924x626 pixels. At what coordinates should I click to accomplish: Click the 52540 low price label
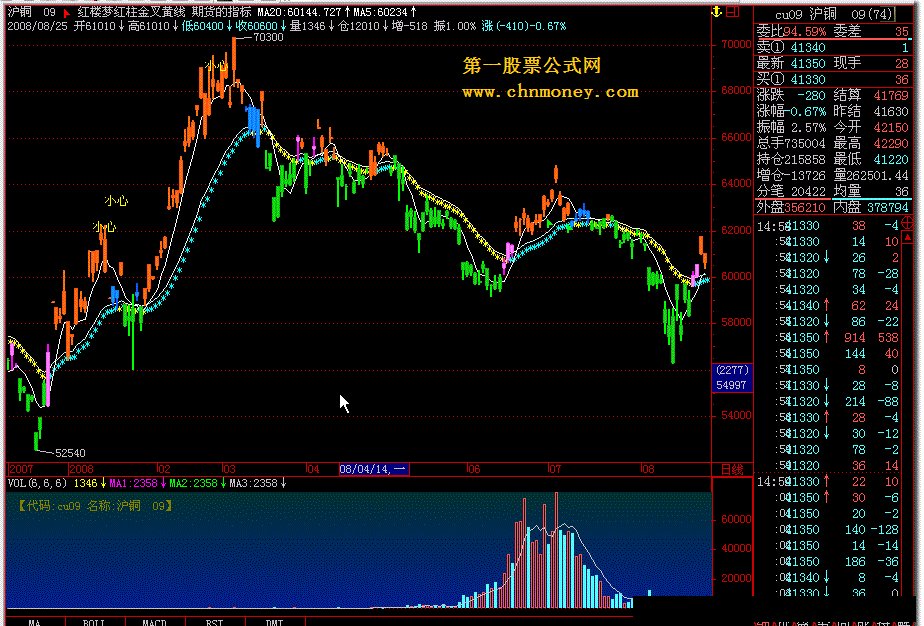pos(70,453)
